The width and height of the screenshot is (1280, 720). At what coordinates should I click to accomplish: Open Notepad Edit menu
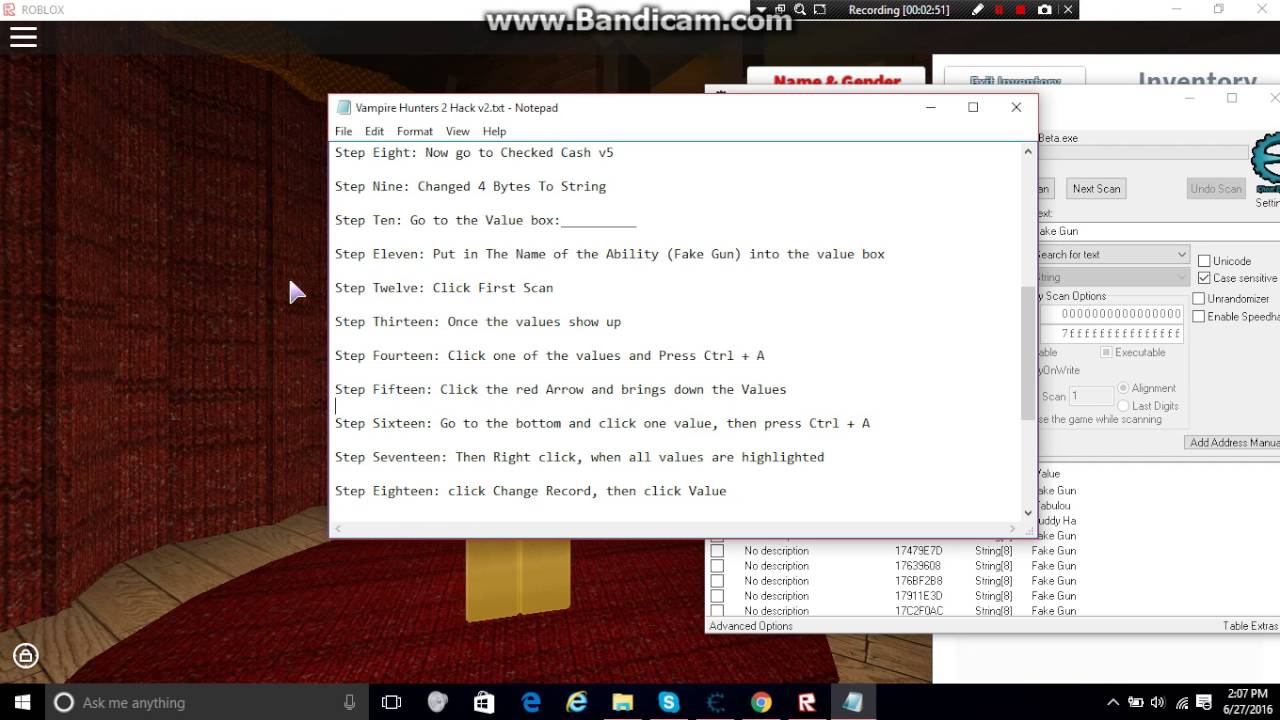click(x=374, y=131)
